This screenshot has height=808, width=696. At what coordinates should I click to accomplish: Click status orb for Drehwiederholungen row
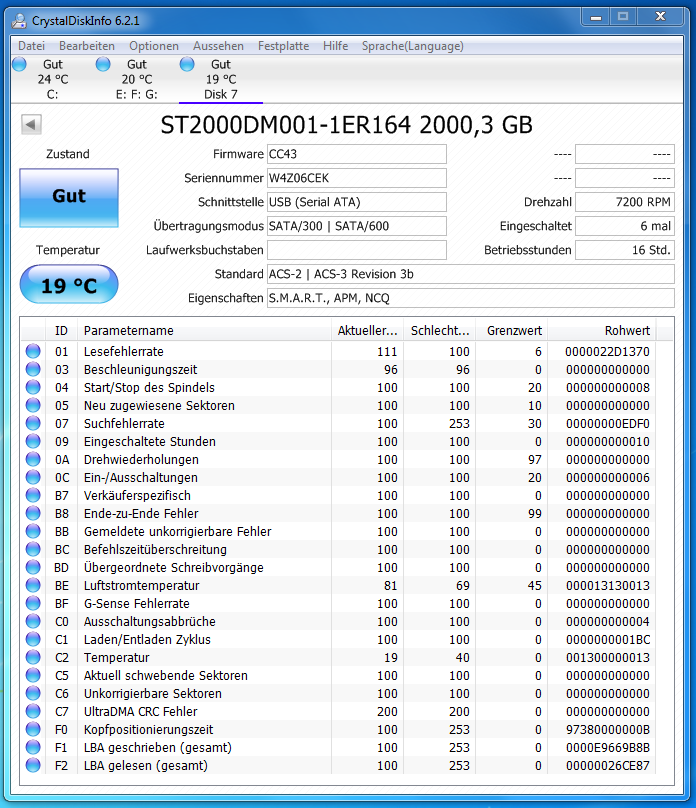pos(33,459)
